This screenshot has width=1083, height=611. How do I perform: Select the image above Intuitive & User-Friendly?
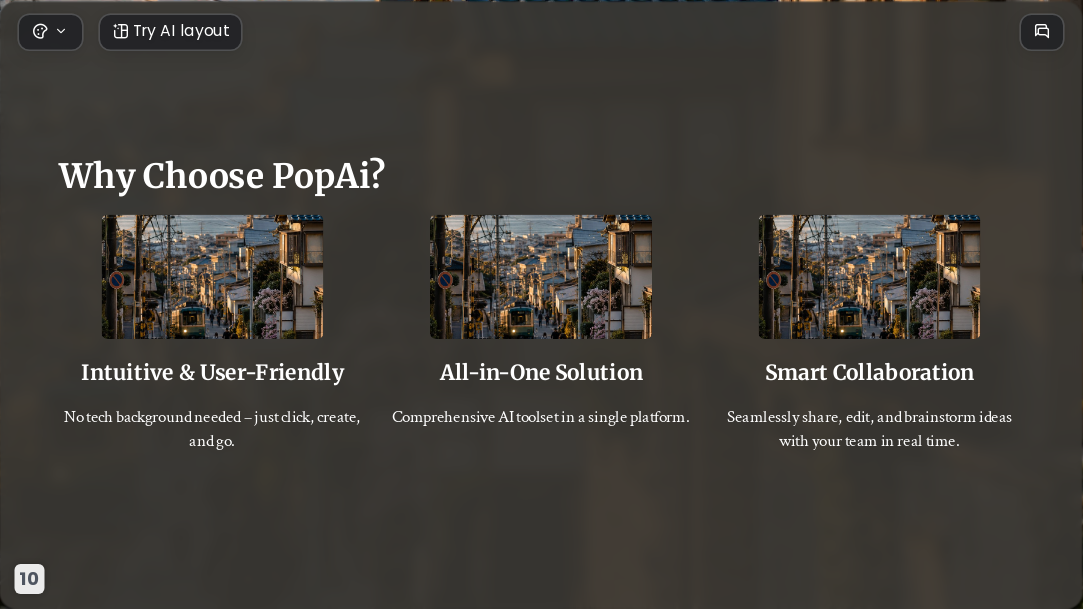click(x=213, y=277)
